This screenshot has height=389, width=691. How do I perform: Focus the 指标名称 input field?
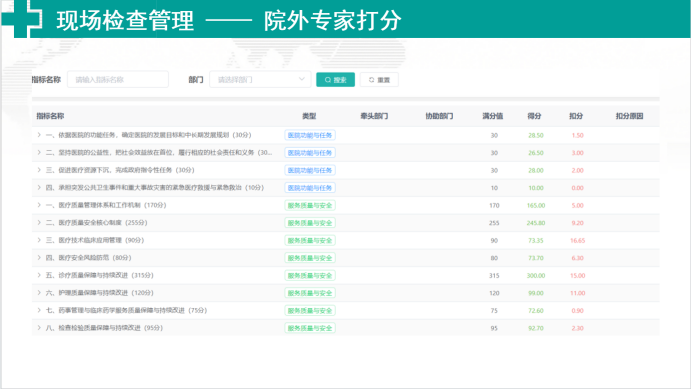[x=118, y=80]
